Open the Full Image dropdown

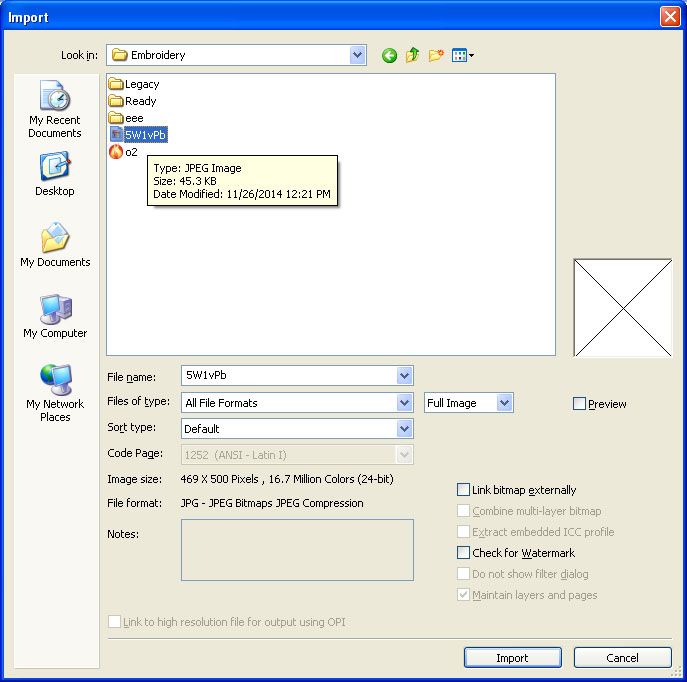[504, 403]
